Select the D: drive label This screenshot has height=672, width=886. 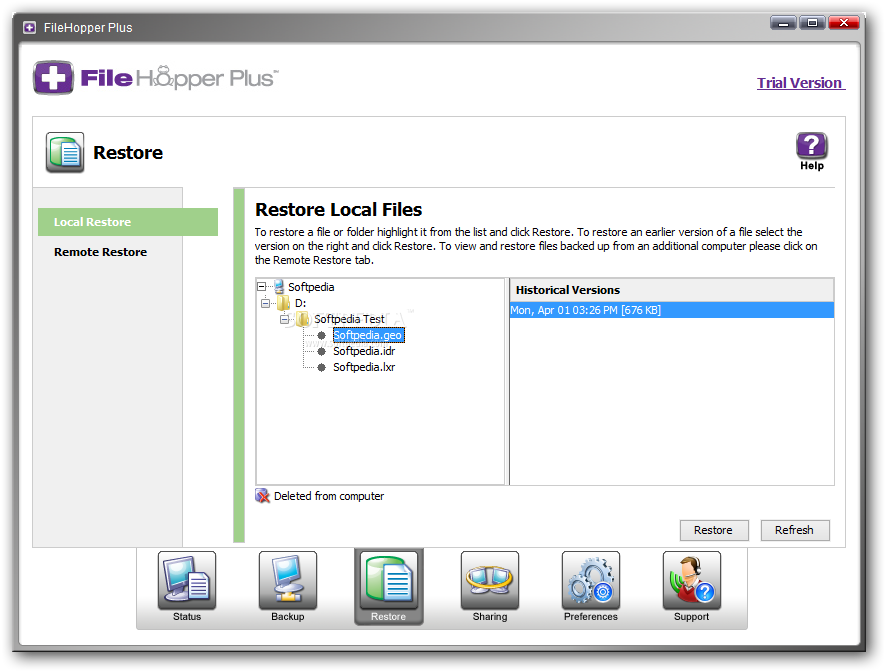pyautogui.click(x=301, y=303)
